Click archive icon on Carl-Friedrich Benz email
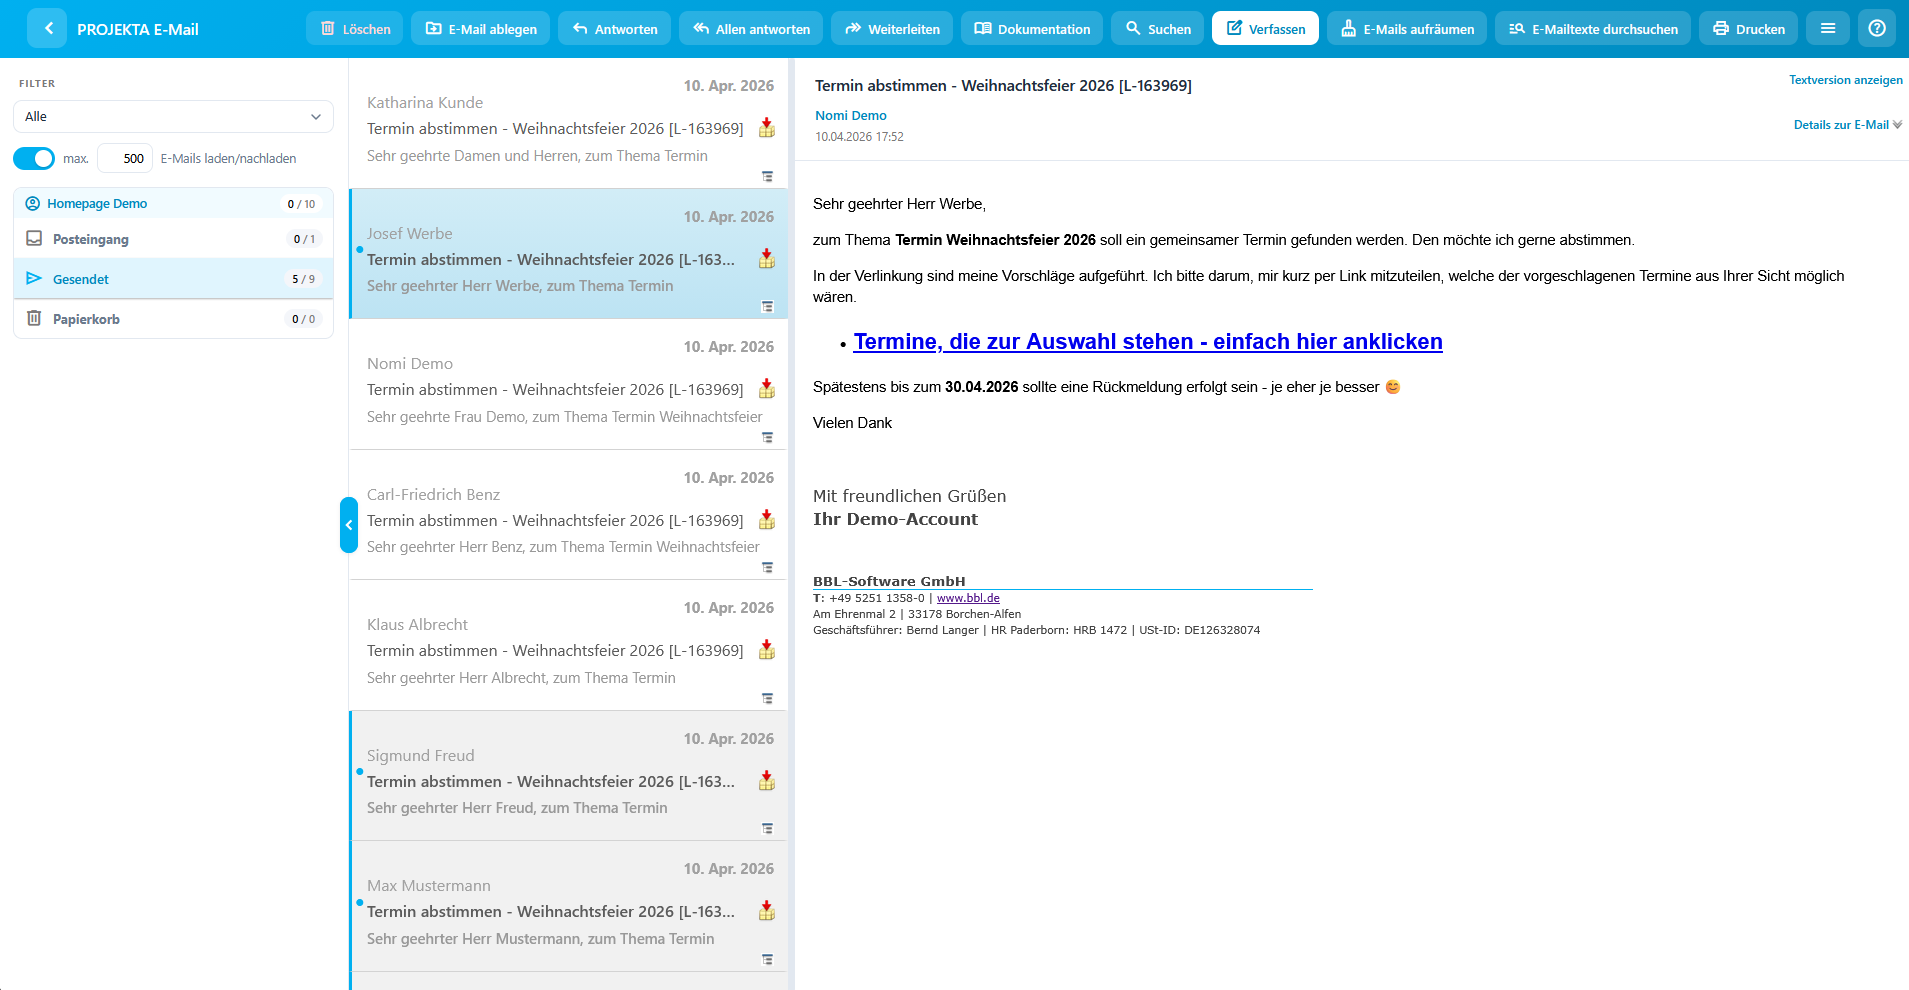1909x990 pixels. 767,520
